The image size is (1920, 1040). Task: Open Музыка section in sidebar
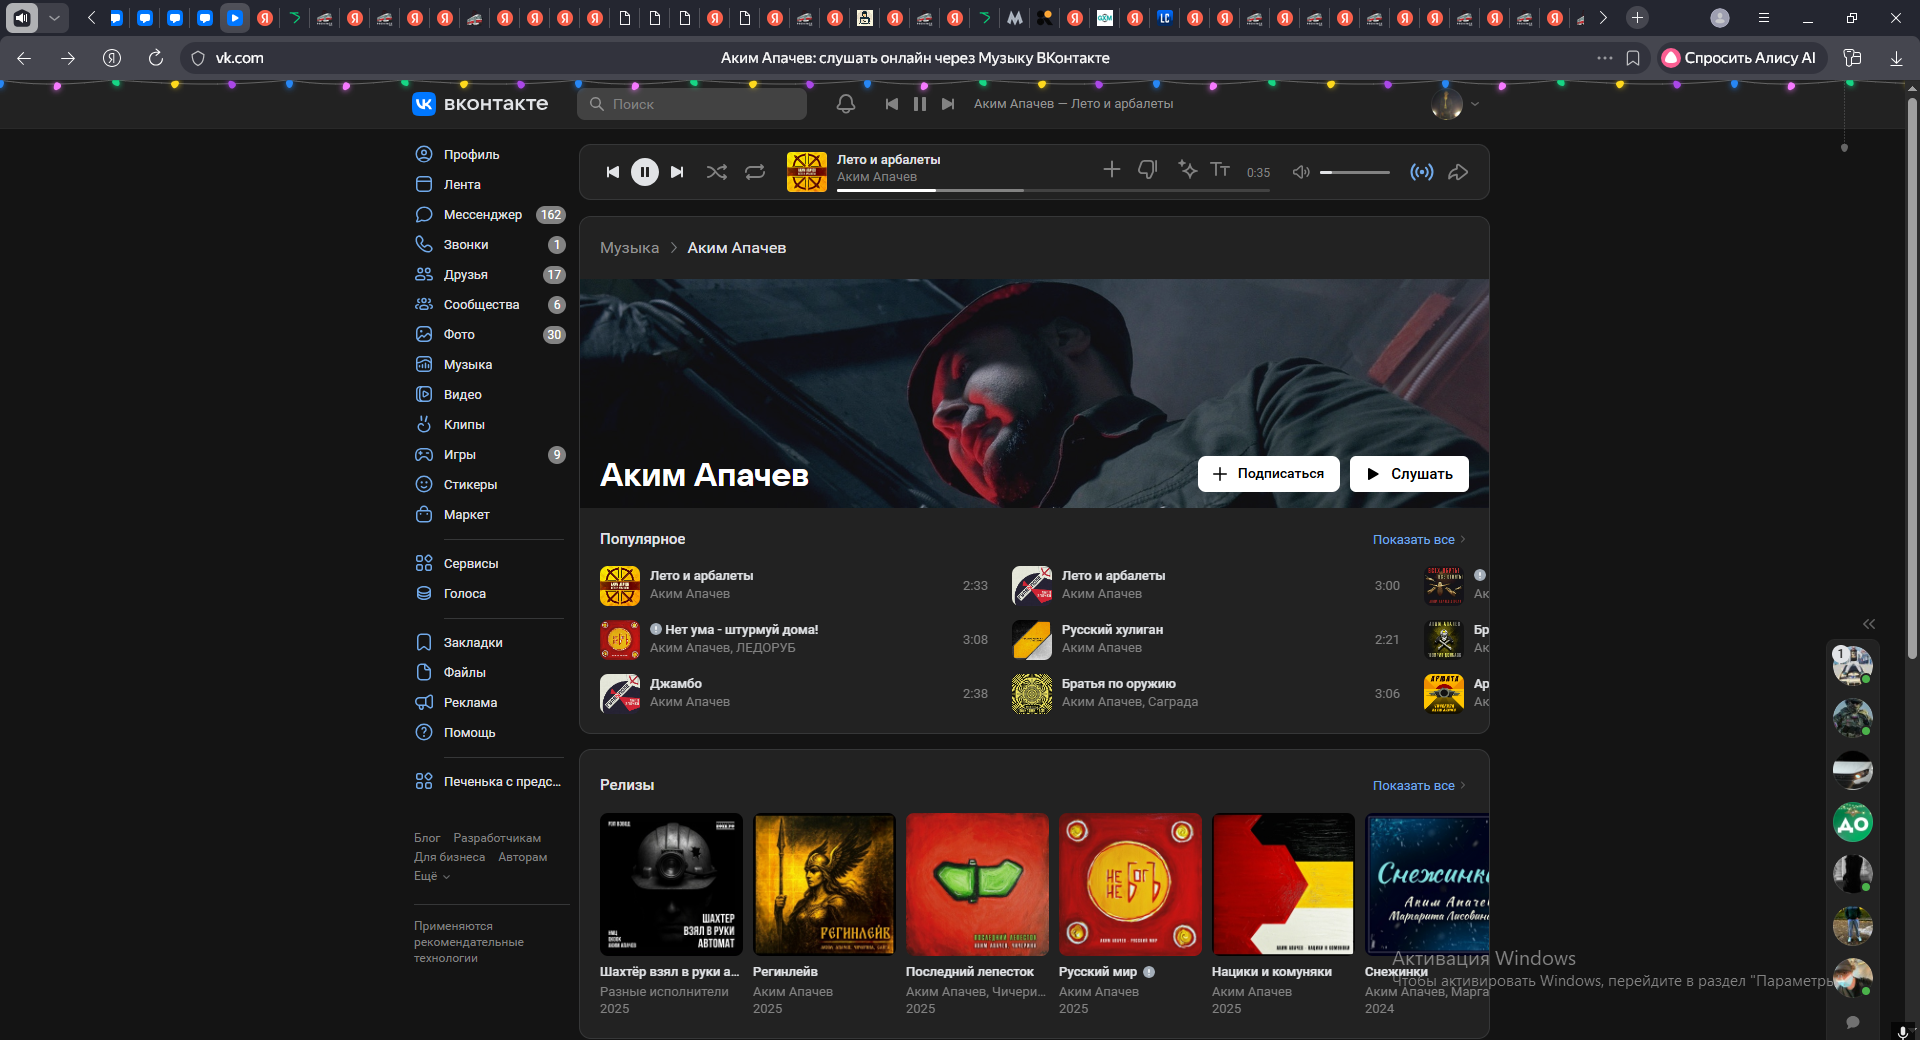click(467, 365)
